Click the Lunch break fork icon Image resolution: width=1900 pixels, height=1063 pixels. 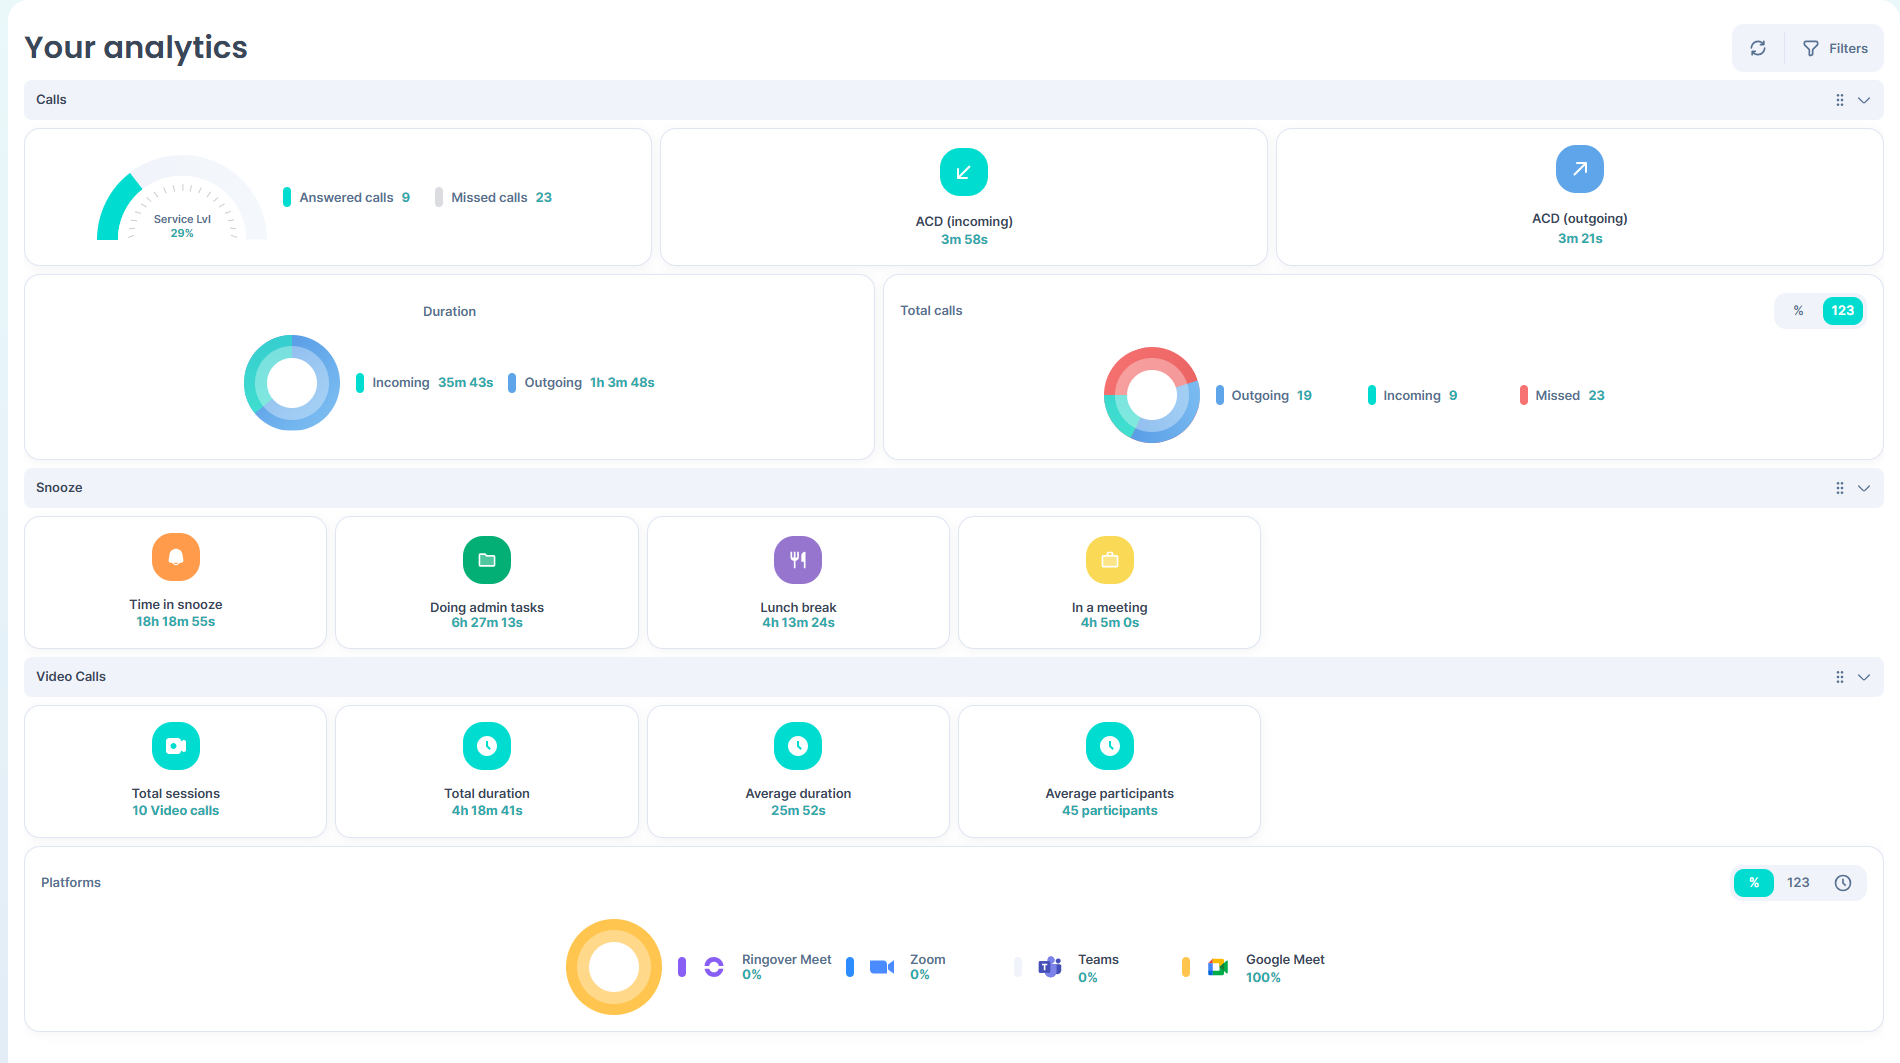point(798,560)
